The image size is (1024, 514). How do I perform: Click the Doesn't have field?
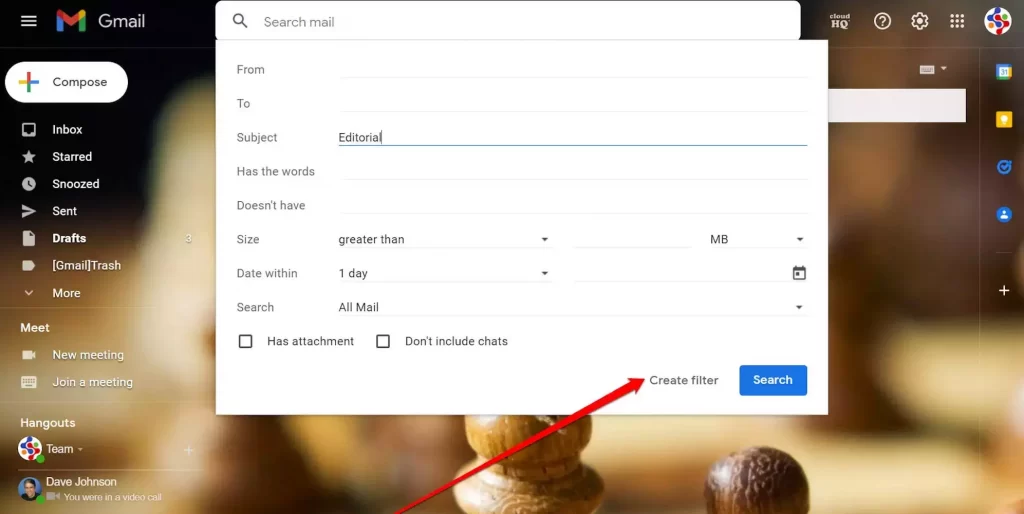(573, 205)
